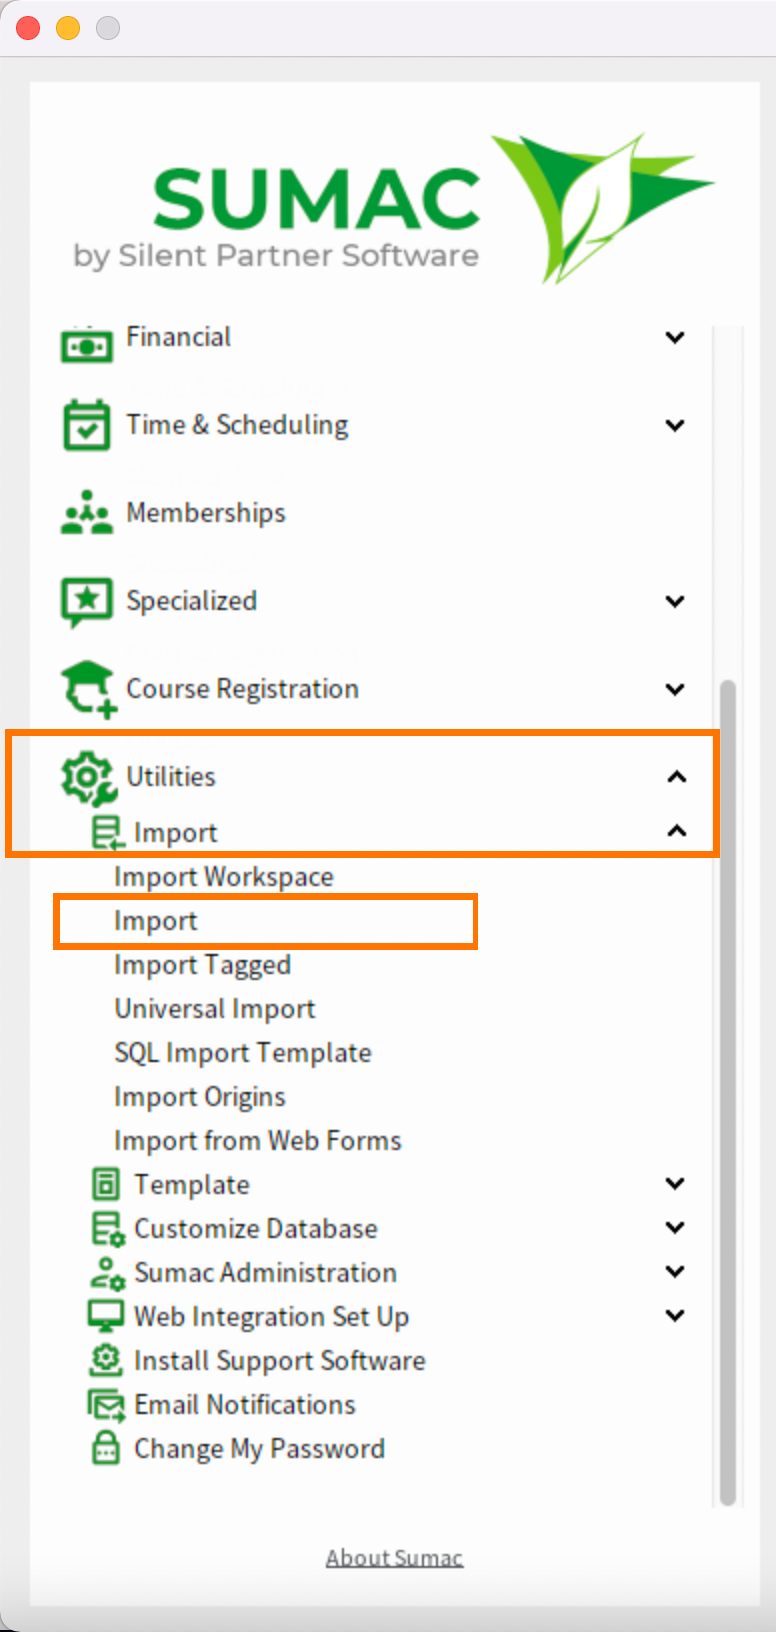Click the Customize Database label text
Image resolution: width=776 pixels, height=1632 pixels.
[x=256, y=1229]
